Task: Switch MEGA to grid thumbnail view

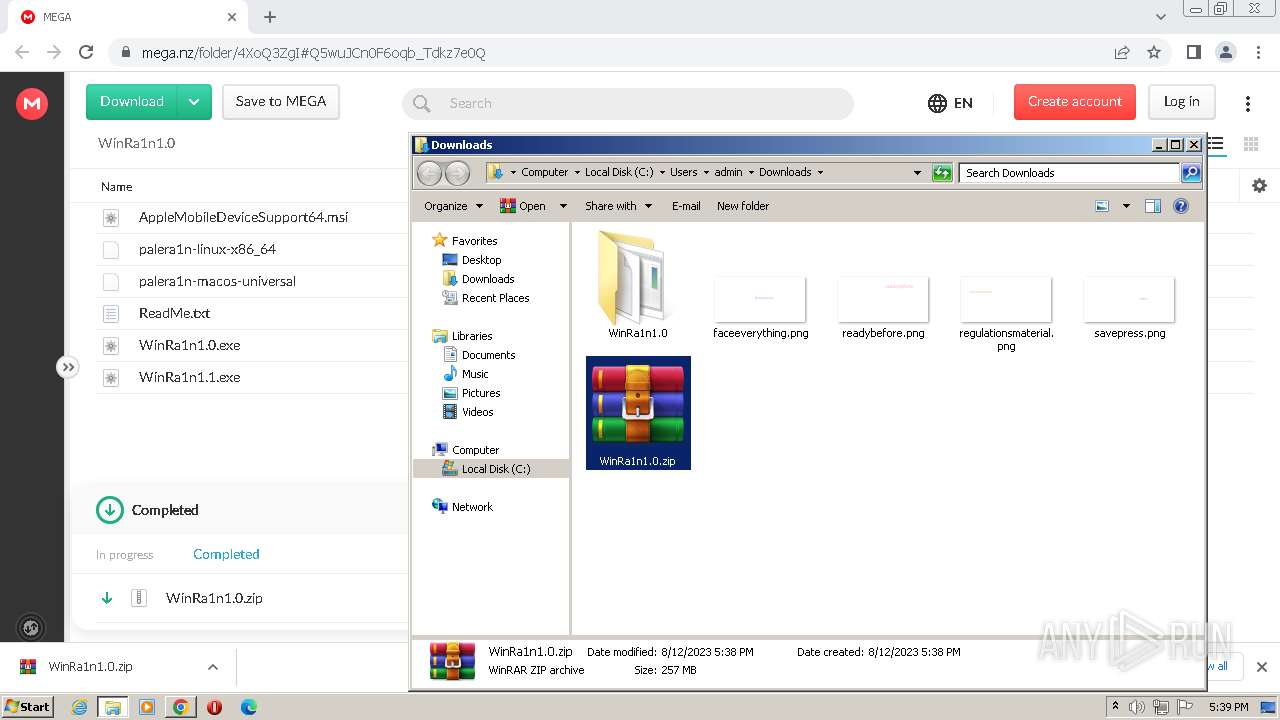Action: (1250, 144)
